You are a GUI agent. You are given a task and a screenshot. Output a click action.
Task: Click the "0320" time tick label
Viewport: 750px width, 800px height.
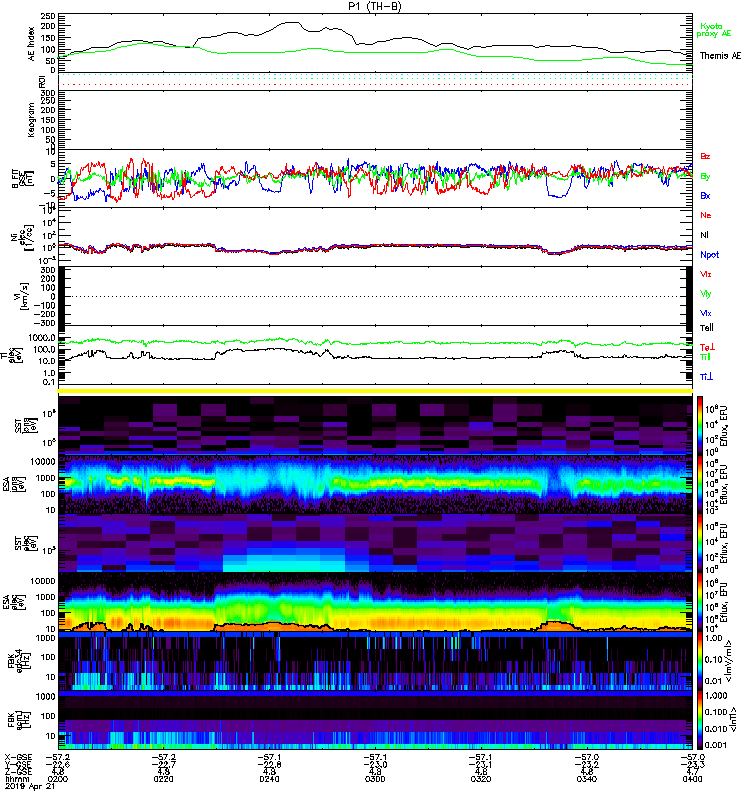point(481,779)
